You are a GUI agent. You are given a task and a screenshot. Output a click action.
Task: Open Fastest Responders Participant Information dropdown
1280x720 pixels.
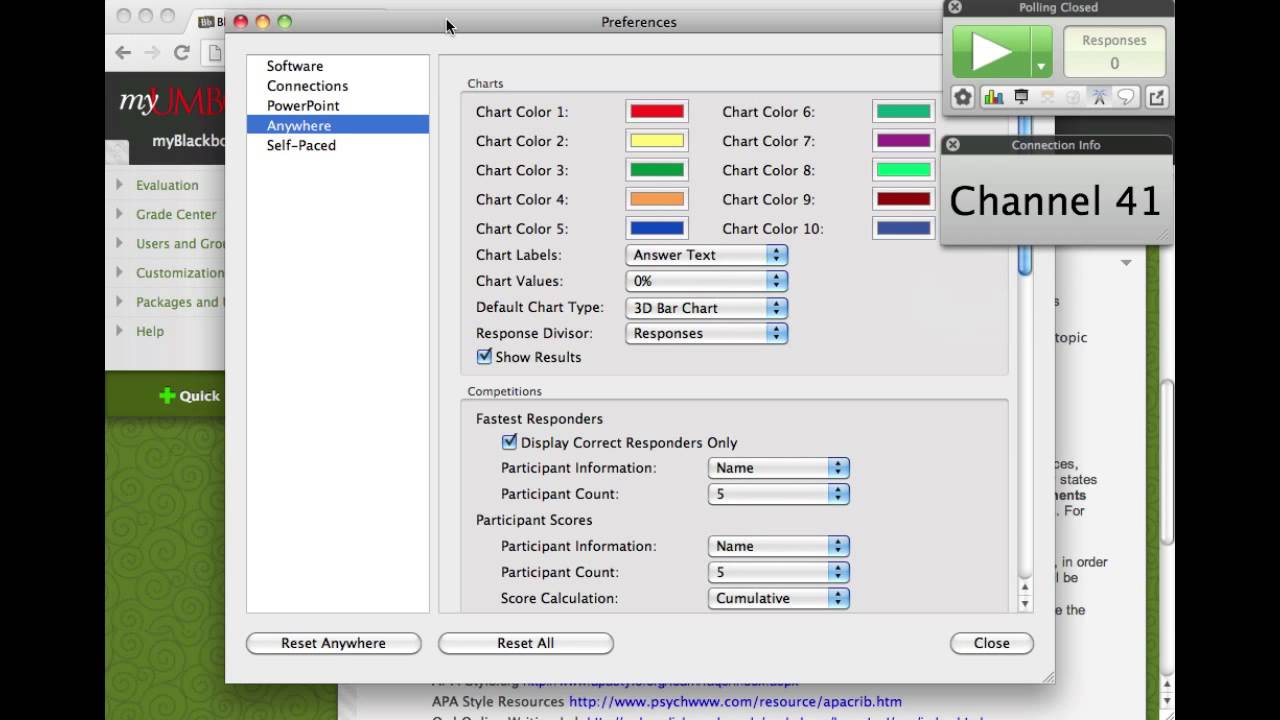[779, 468]
